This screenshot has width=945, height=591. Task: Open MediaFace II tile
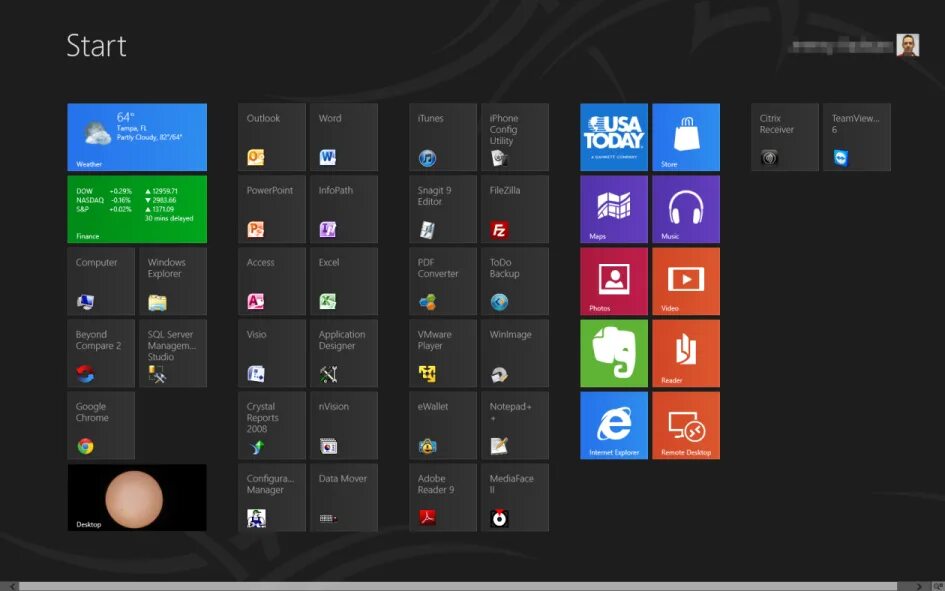(x=515, y=498)
